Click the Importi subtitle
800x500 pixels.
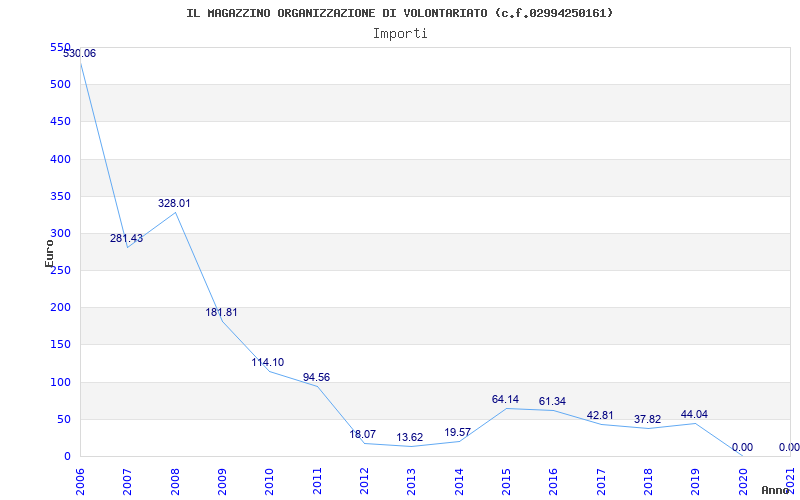point(400,34)
